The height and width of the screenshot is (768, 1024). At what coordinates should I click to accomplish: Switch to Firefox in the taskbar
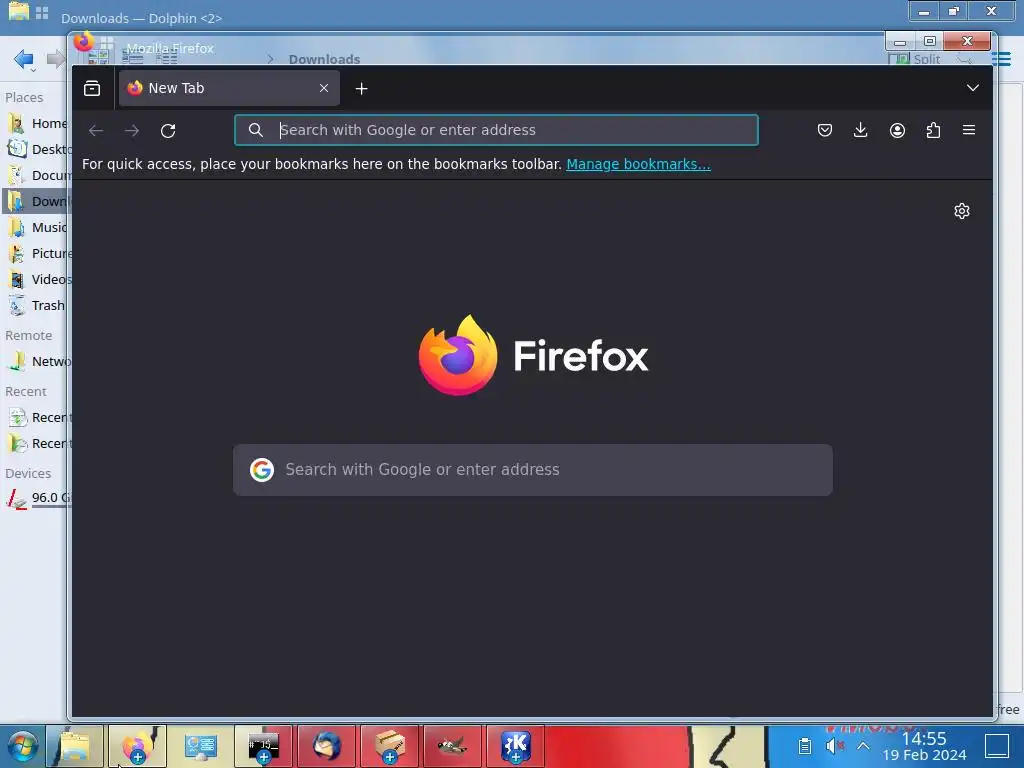coord(137,746)
